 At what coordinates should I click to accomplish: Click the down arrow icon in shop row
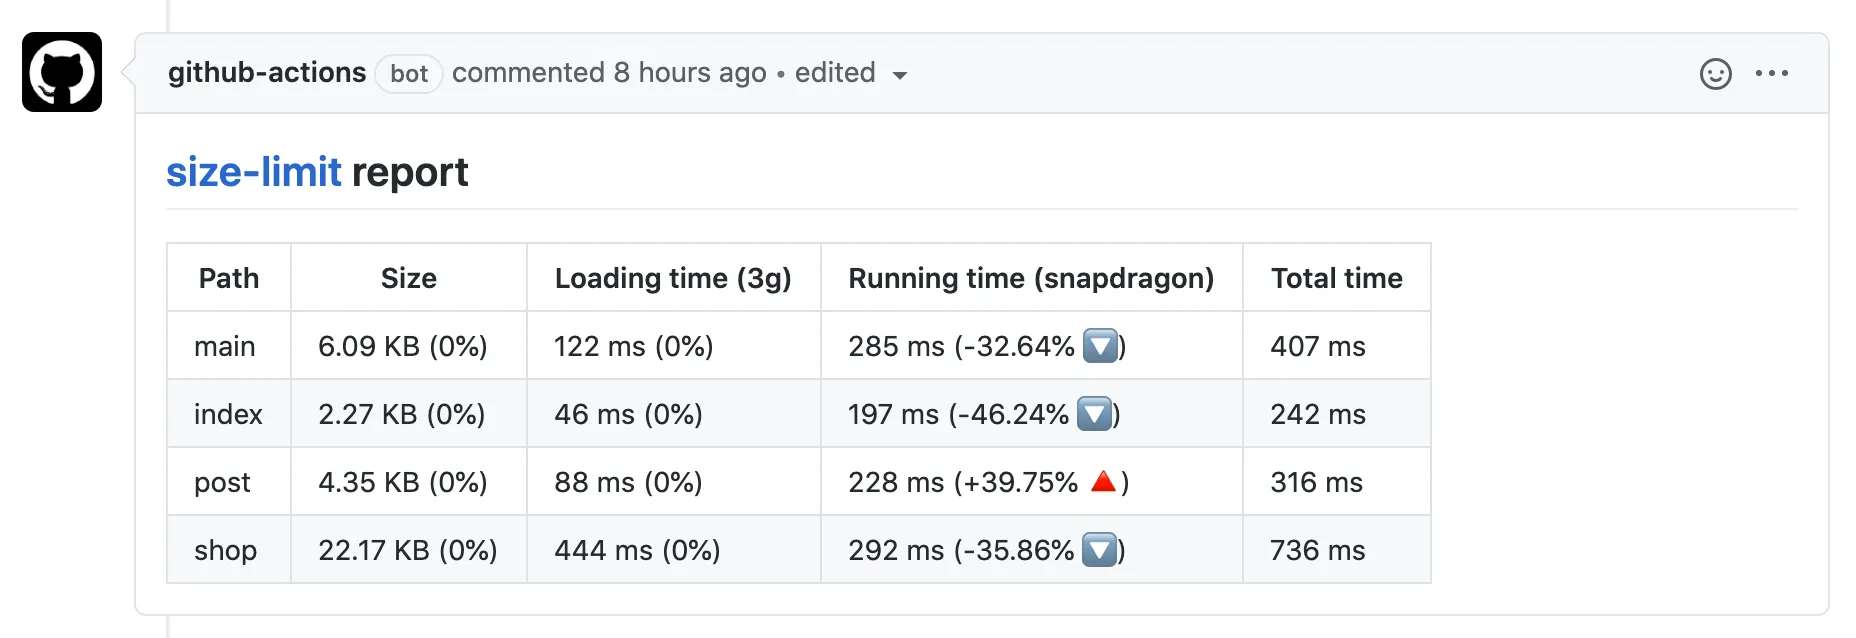(1100, 551)
